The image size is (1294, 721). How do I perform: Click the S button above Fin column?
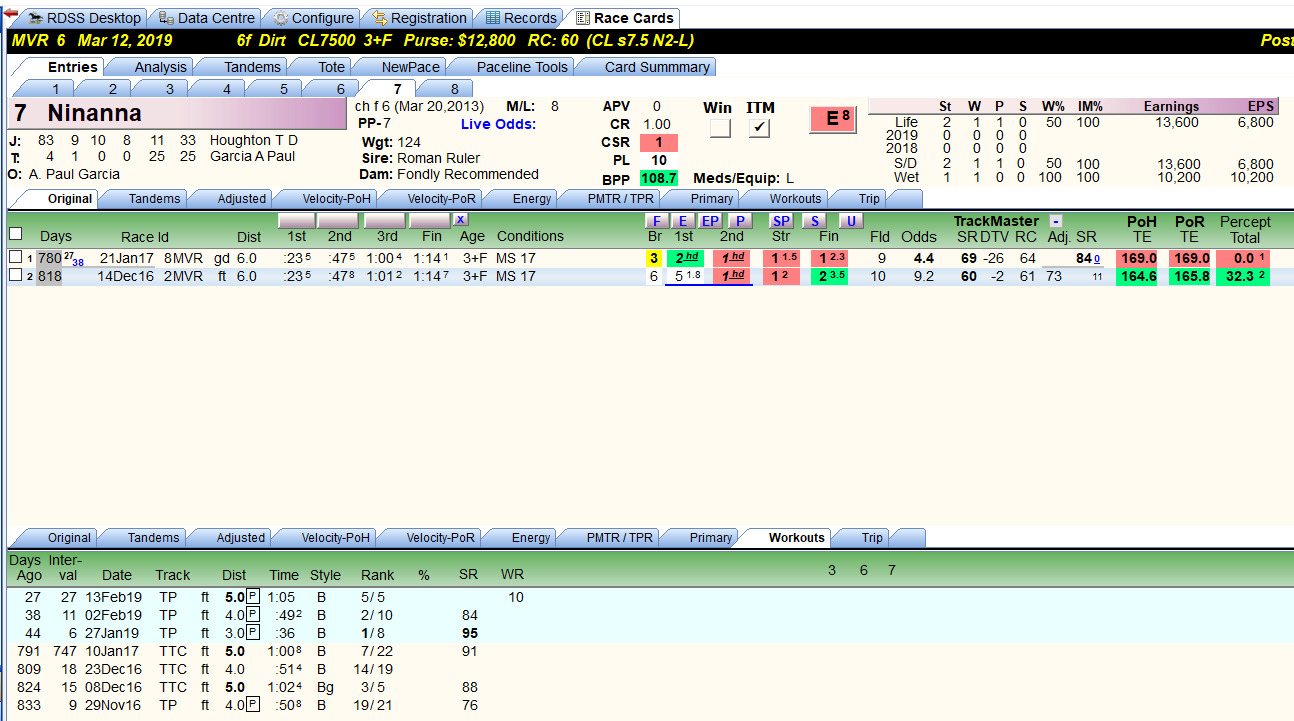point(814,221)
